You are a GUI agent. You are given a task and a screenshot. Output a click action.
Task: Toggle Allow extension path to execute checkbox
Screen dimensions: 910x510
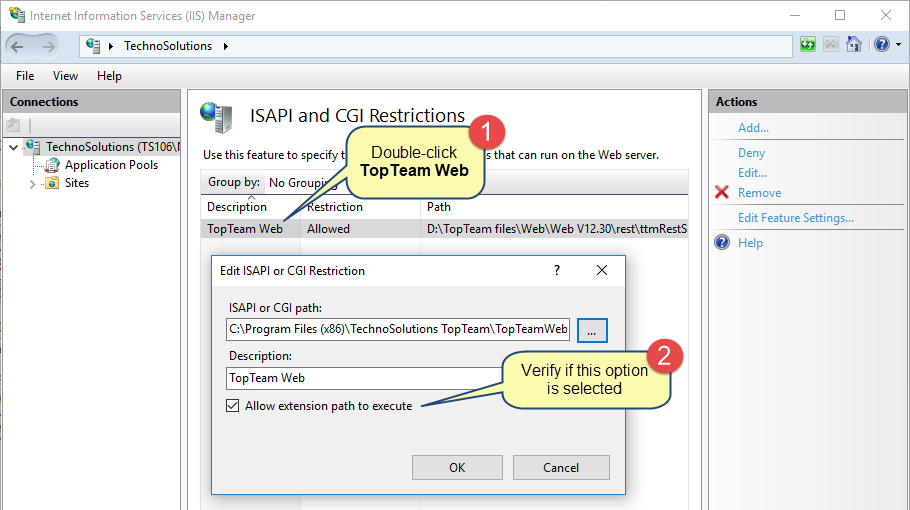[x=233, y=406]
